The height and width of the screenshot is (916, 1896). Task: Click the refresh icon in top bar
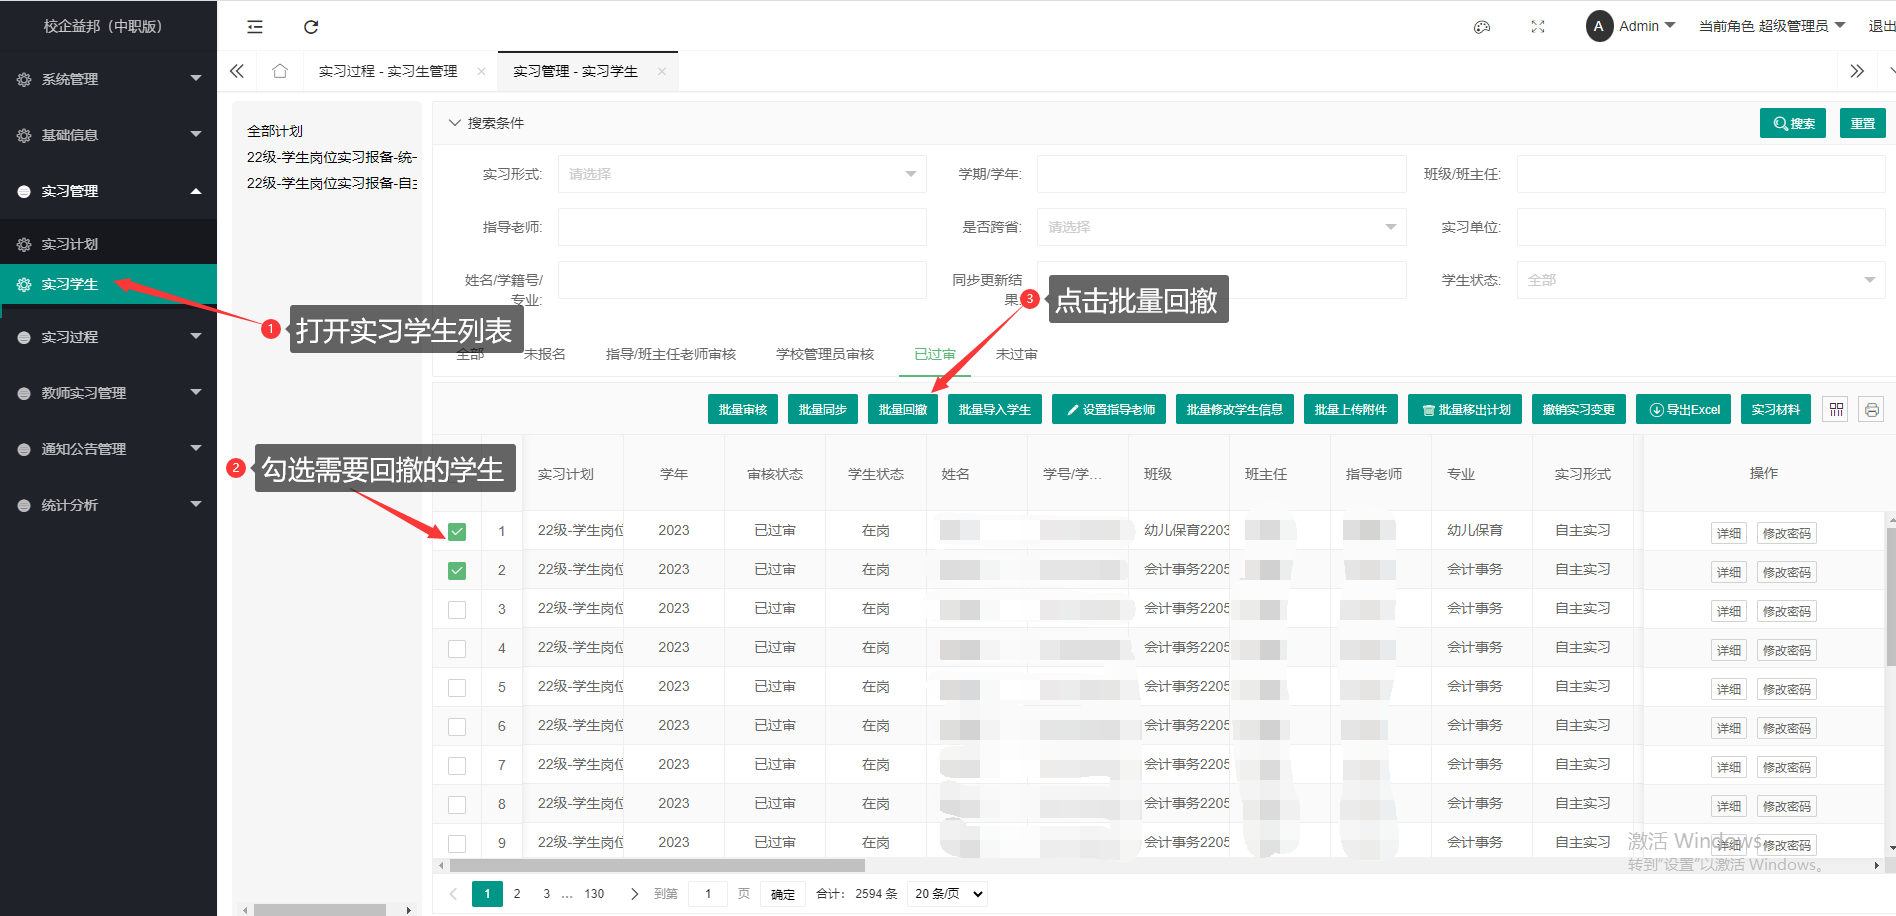coord(311,27)
